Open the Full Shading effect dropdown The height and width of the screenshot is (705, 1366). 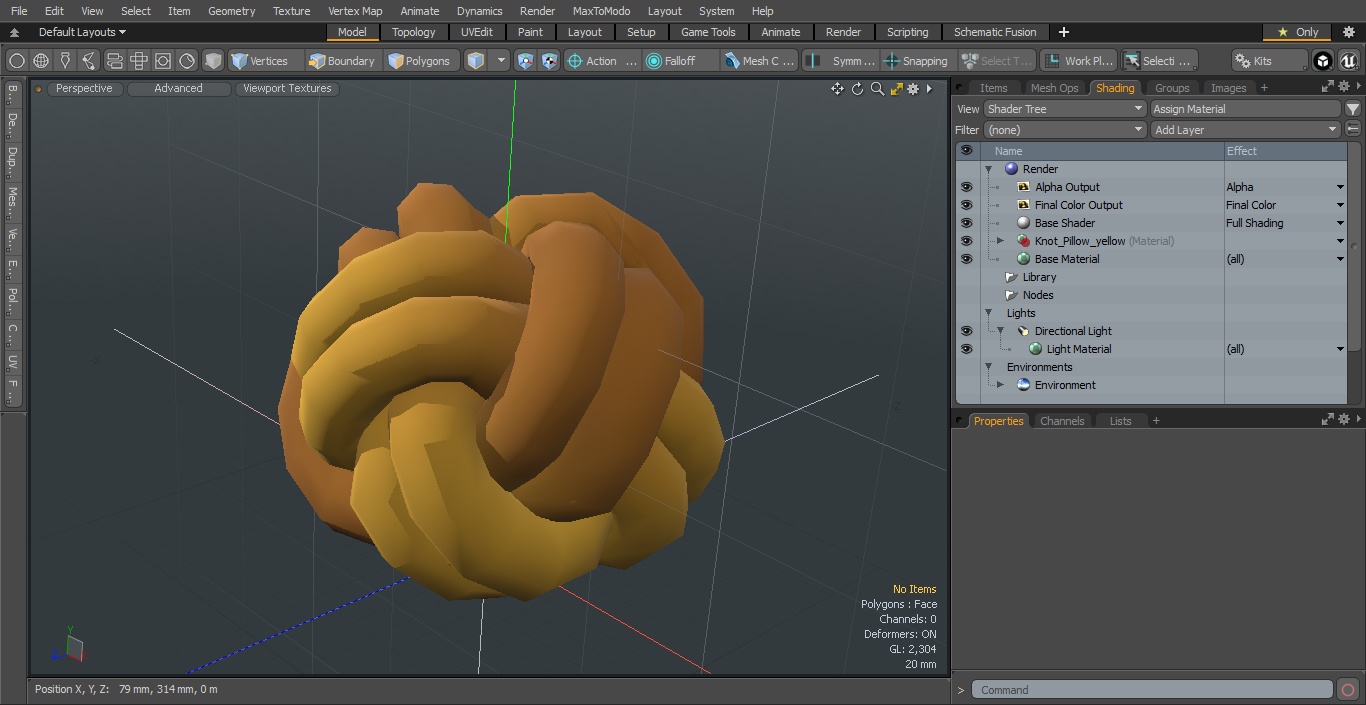1340,223
